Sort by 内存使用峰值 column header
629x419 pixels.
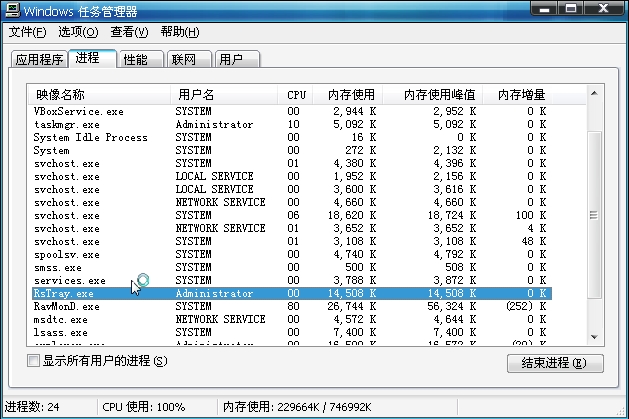pos(432,95)
